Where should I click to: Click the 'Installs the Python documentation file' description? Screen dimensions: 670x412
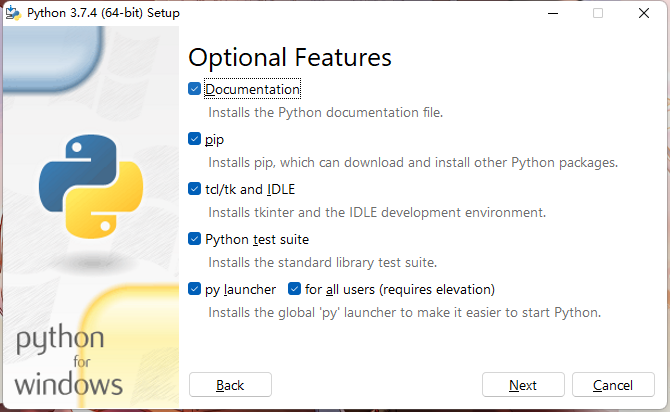click(x=325, y=112)
